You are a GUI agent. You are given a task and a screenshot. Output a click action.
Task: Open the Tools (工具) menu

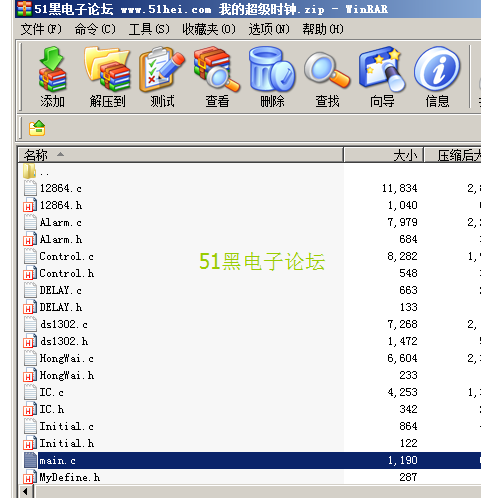pos(149,29)
